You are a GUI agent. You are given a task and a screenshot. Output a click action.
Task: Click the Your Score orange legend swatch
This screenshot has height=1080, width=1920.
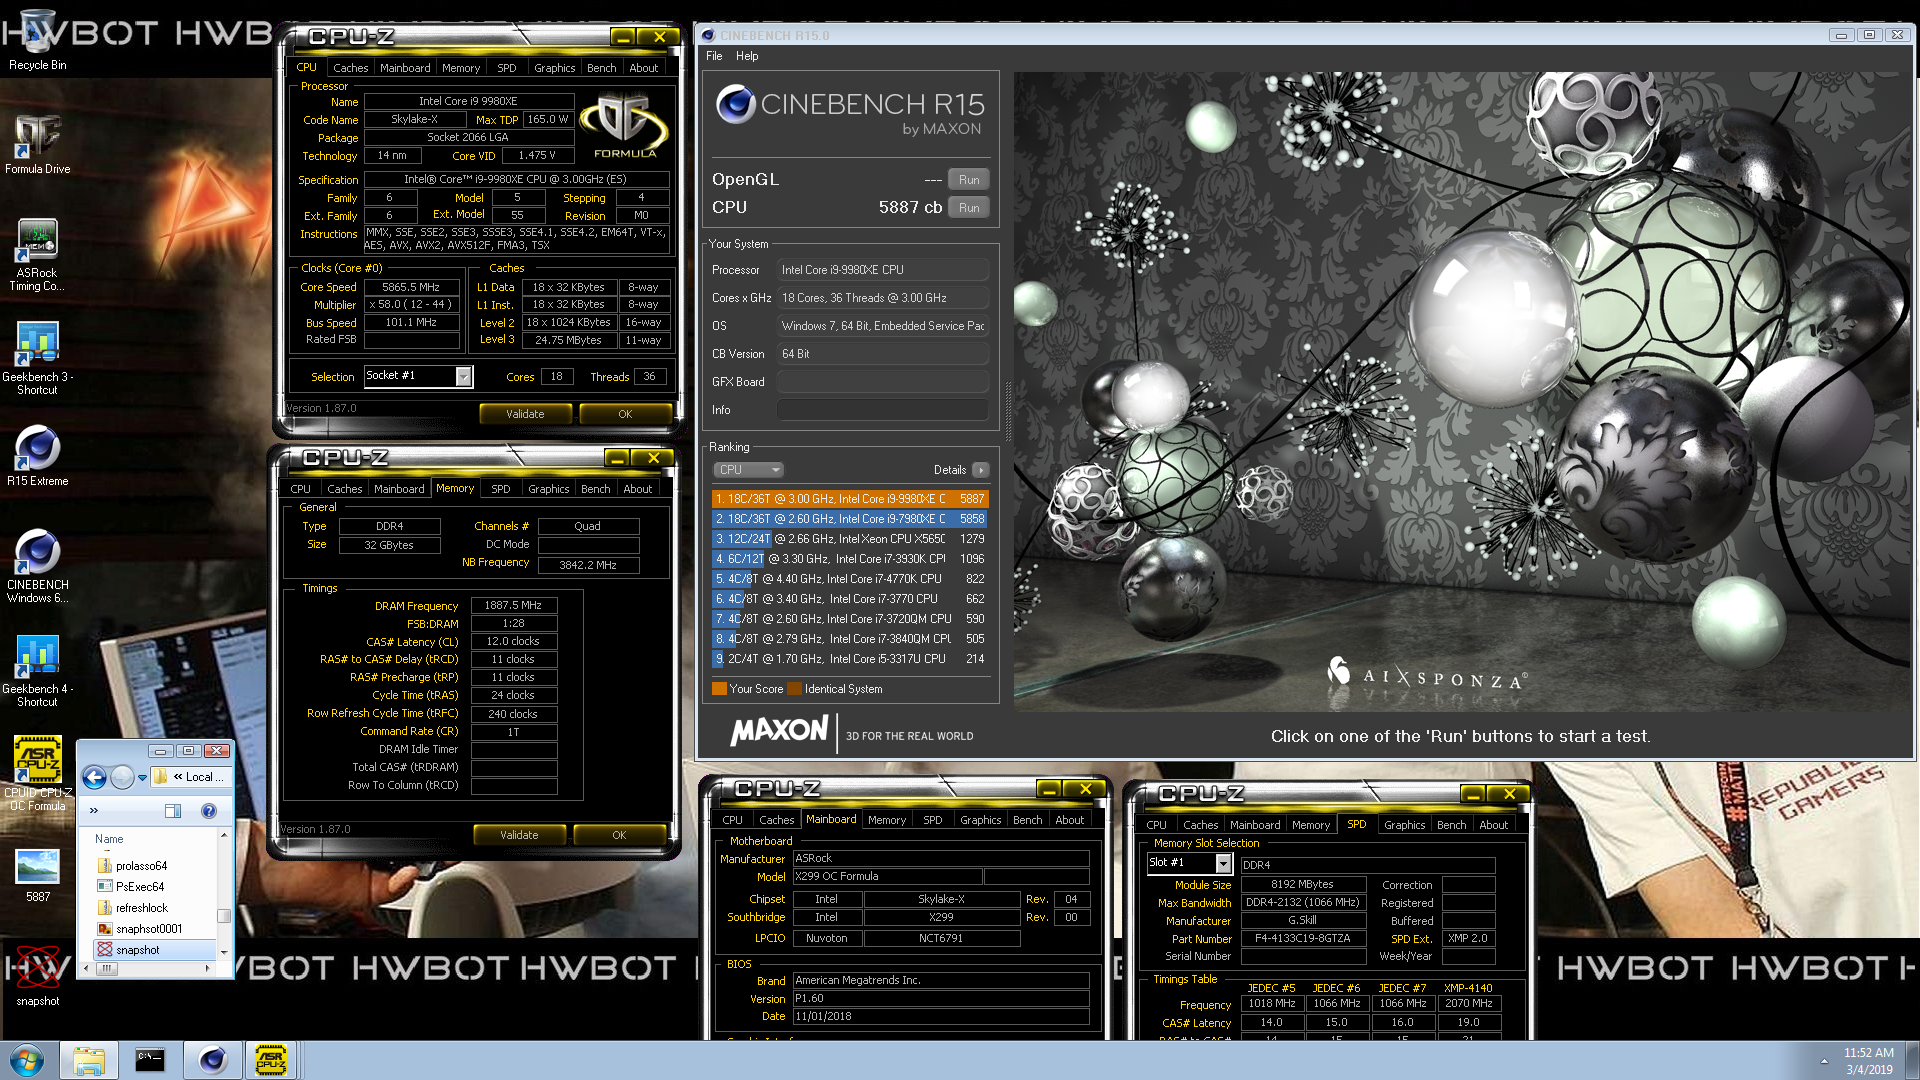pyautogui.click(x=718, y=689)
